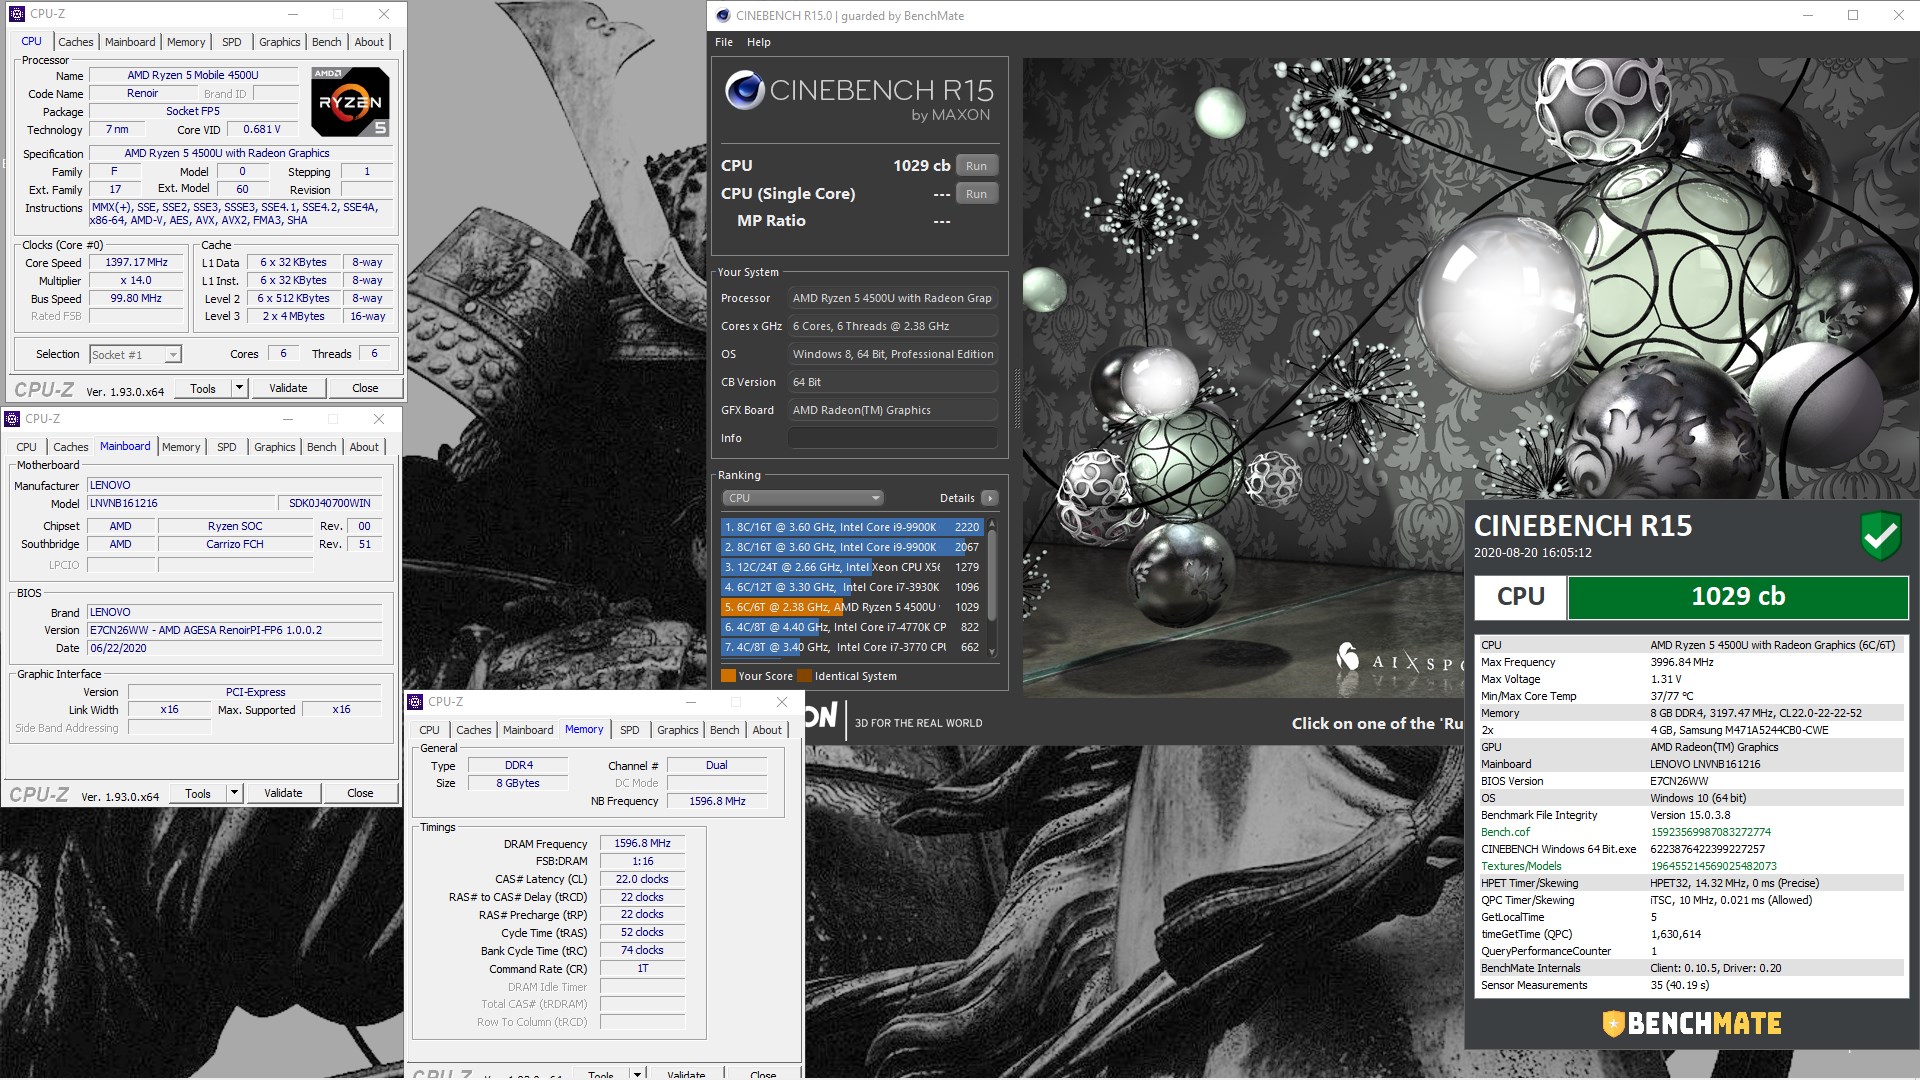1920x1080 pixels.
Task: Click Validate in Mainboard CPU-Z window
Action: pos(283,793)
